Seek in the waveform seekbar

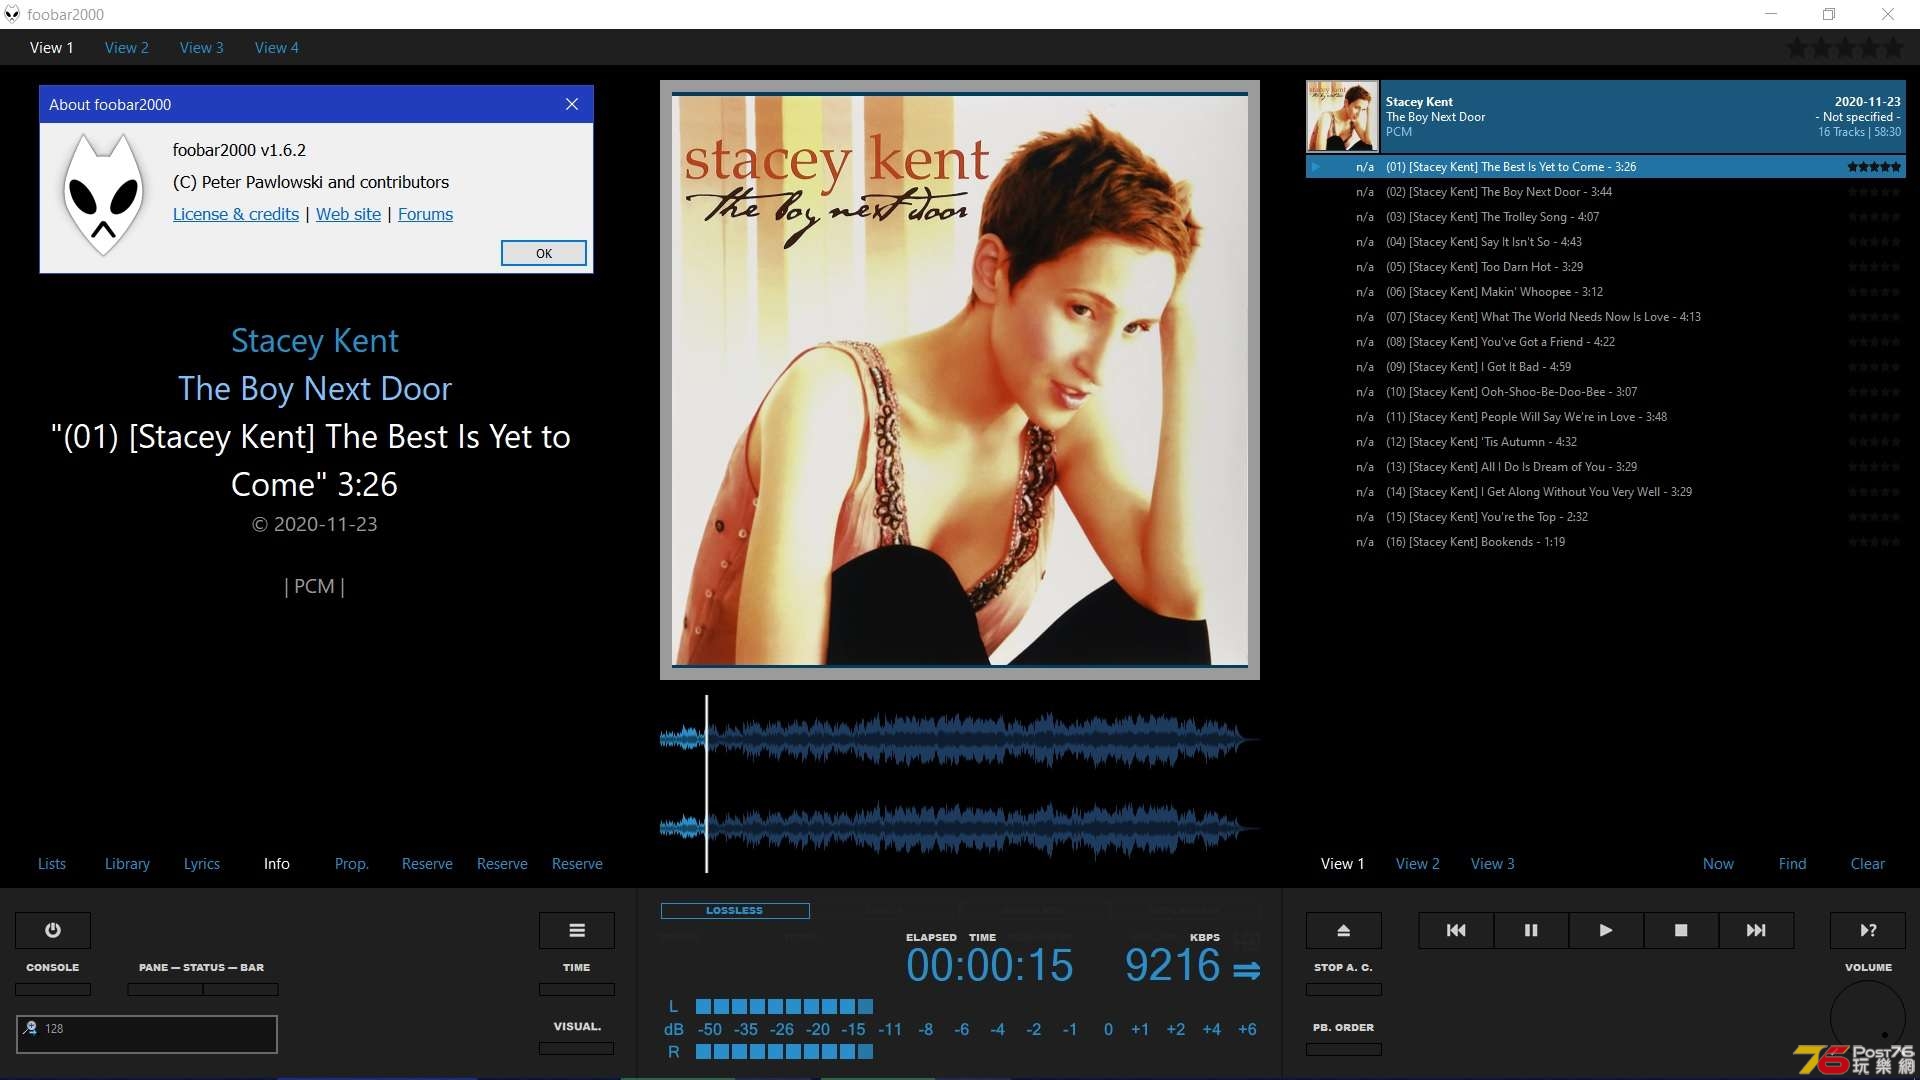pos(960,783)
